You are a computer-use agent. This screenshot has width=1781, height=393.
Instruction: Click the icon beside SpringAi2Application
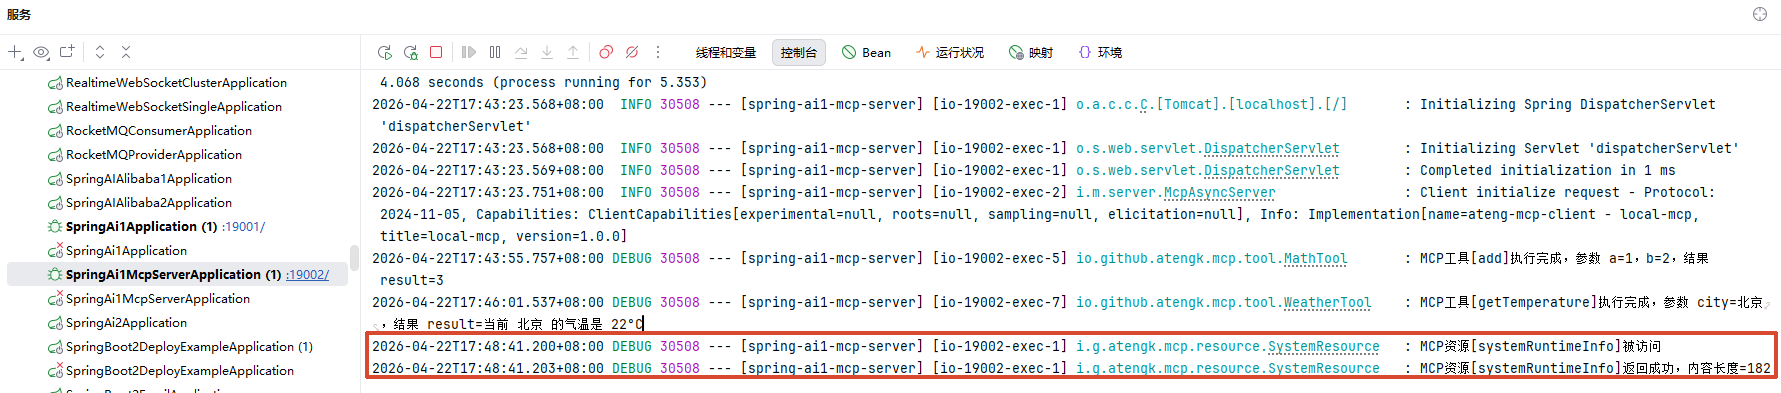point(55,323)
